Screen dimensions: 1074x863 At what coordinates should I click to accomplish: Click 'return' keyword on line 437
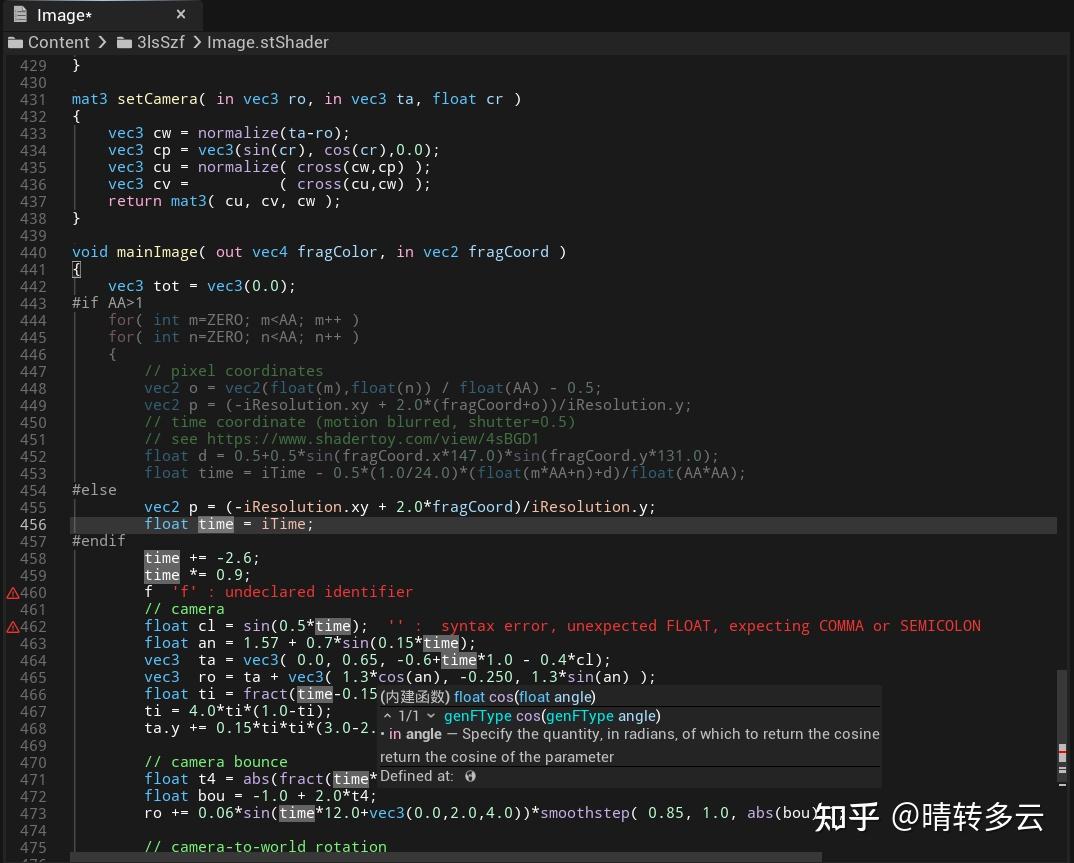pos(135,201)
